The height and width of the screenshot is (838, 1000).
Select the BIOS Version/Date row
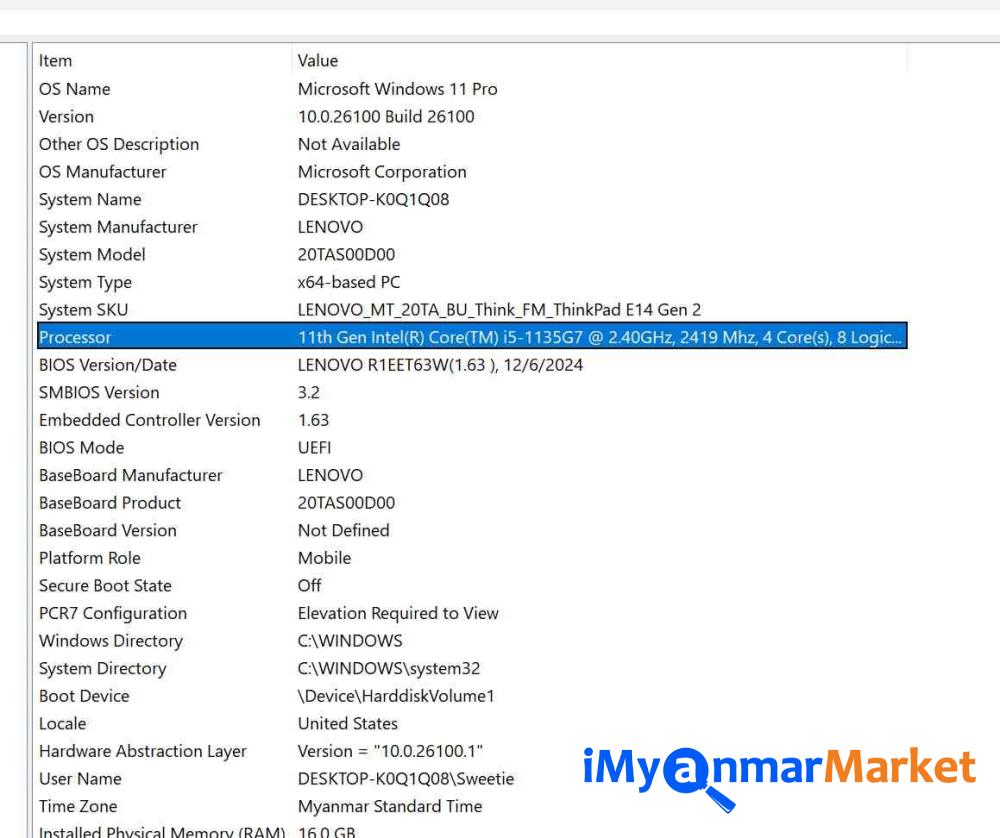107,365
